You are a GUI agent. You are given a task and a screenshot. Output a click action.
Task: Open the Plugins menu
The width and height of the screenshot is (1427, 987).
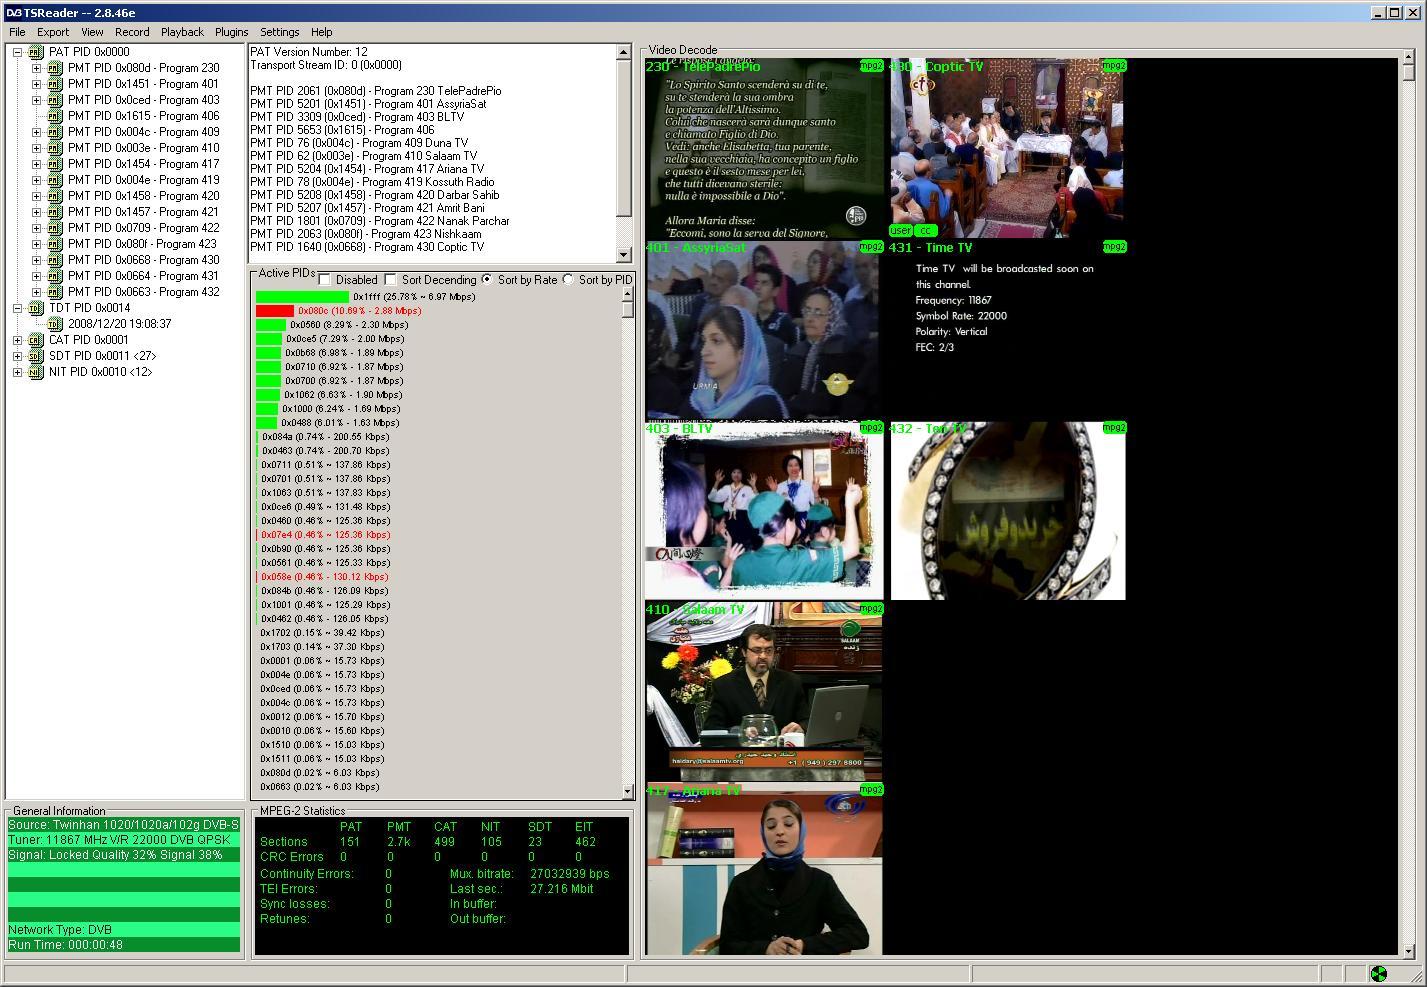pos(231,32)
